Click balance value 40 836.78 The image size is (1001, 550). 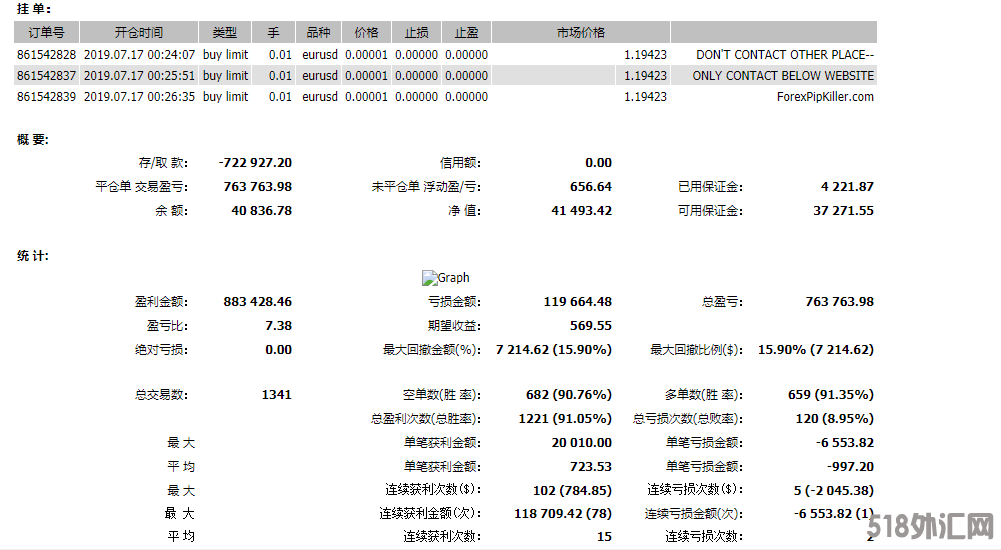(262, 211)
